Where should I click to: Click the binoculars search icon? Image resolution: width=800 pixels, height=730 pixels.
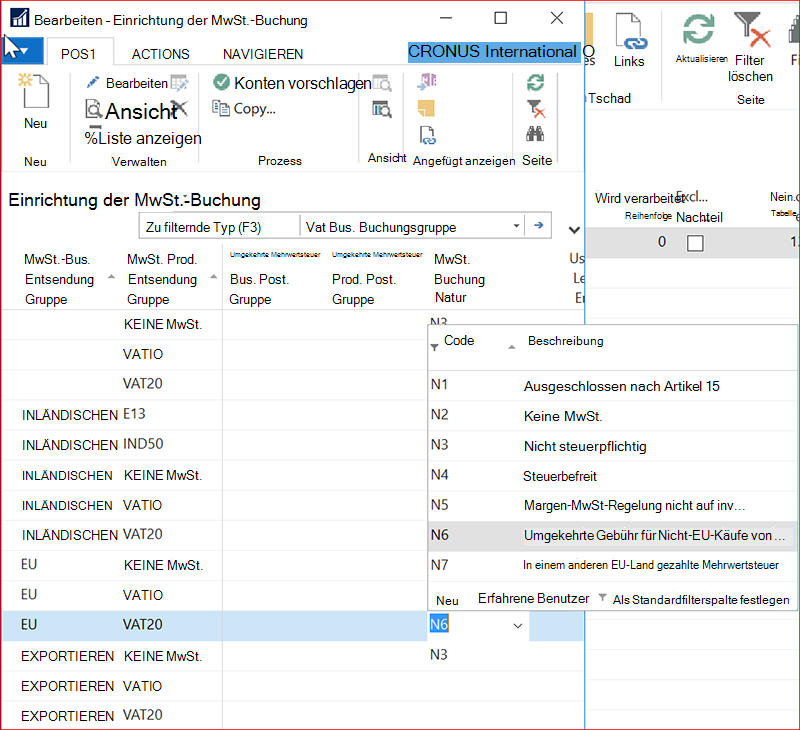coord(535,134)
